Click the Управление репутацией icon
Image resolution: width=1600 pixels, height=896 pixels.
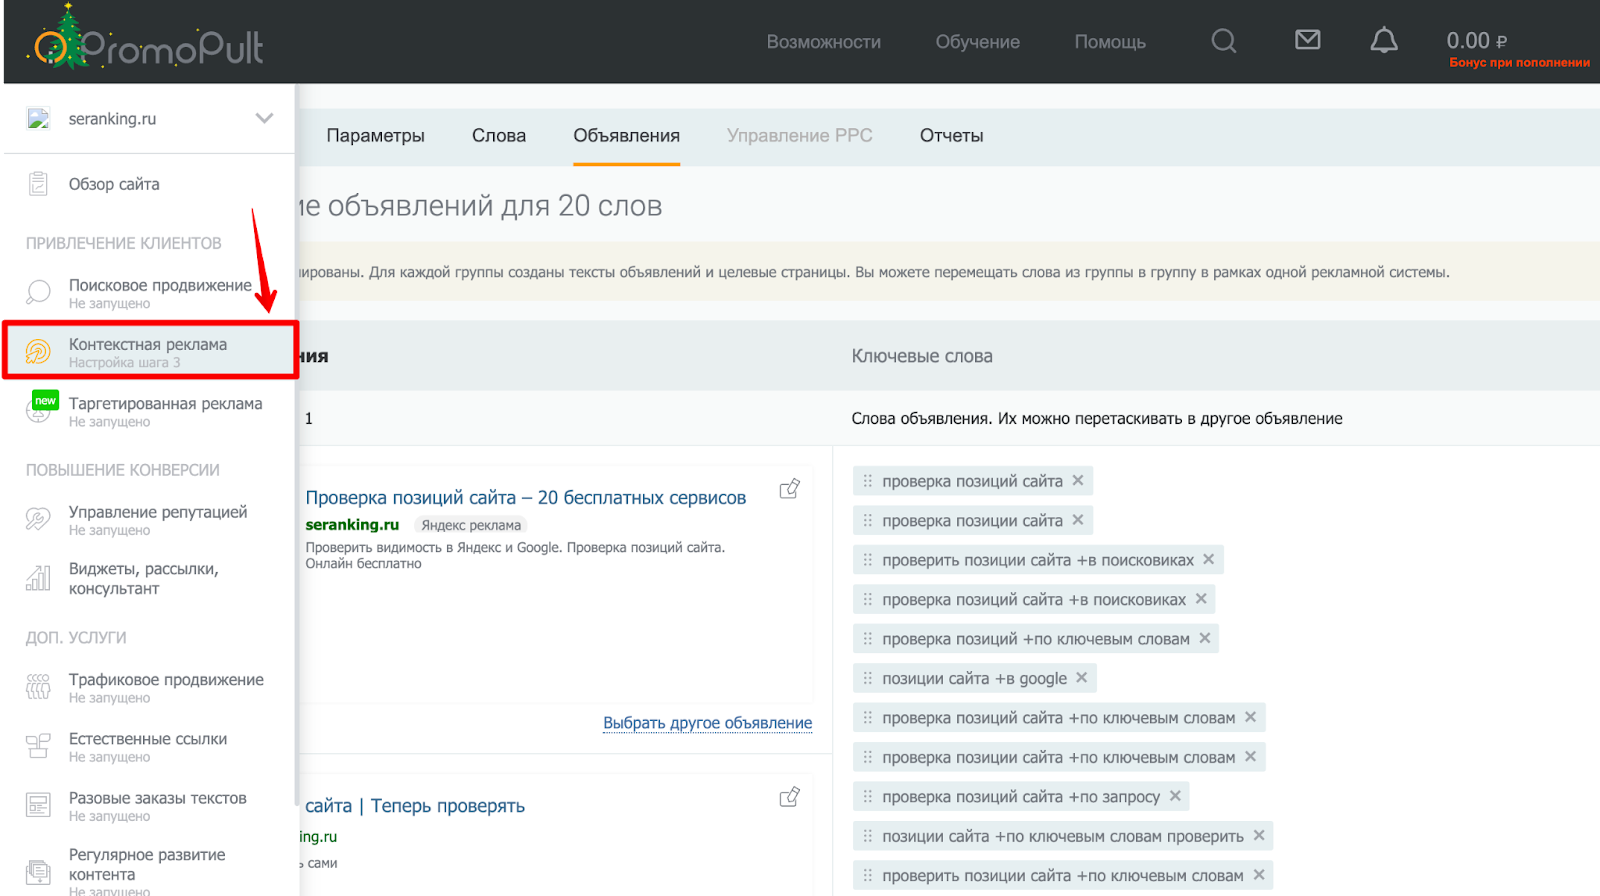[38, 519]
